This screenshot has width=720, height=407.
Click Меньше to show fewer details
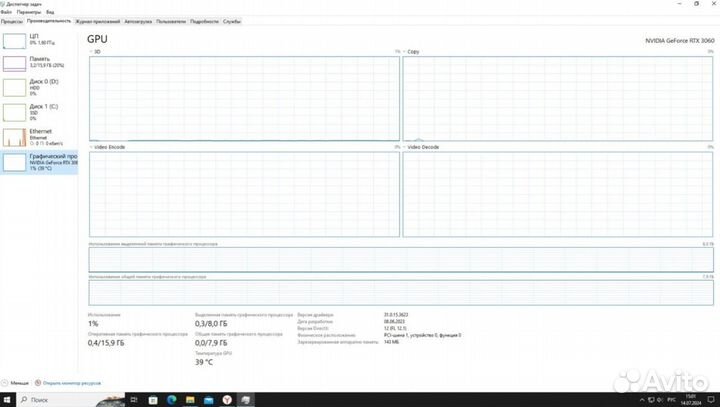coord(15,383)
